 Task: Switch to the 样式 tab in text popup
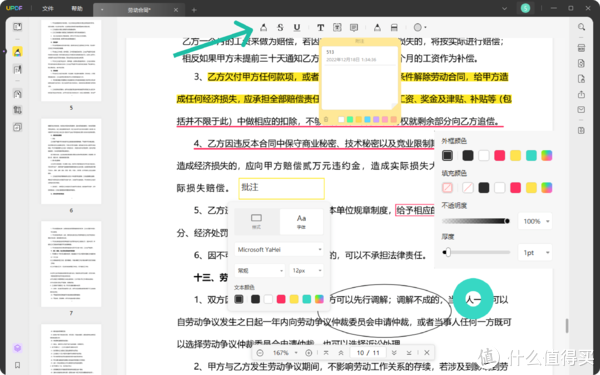(256, 221)
